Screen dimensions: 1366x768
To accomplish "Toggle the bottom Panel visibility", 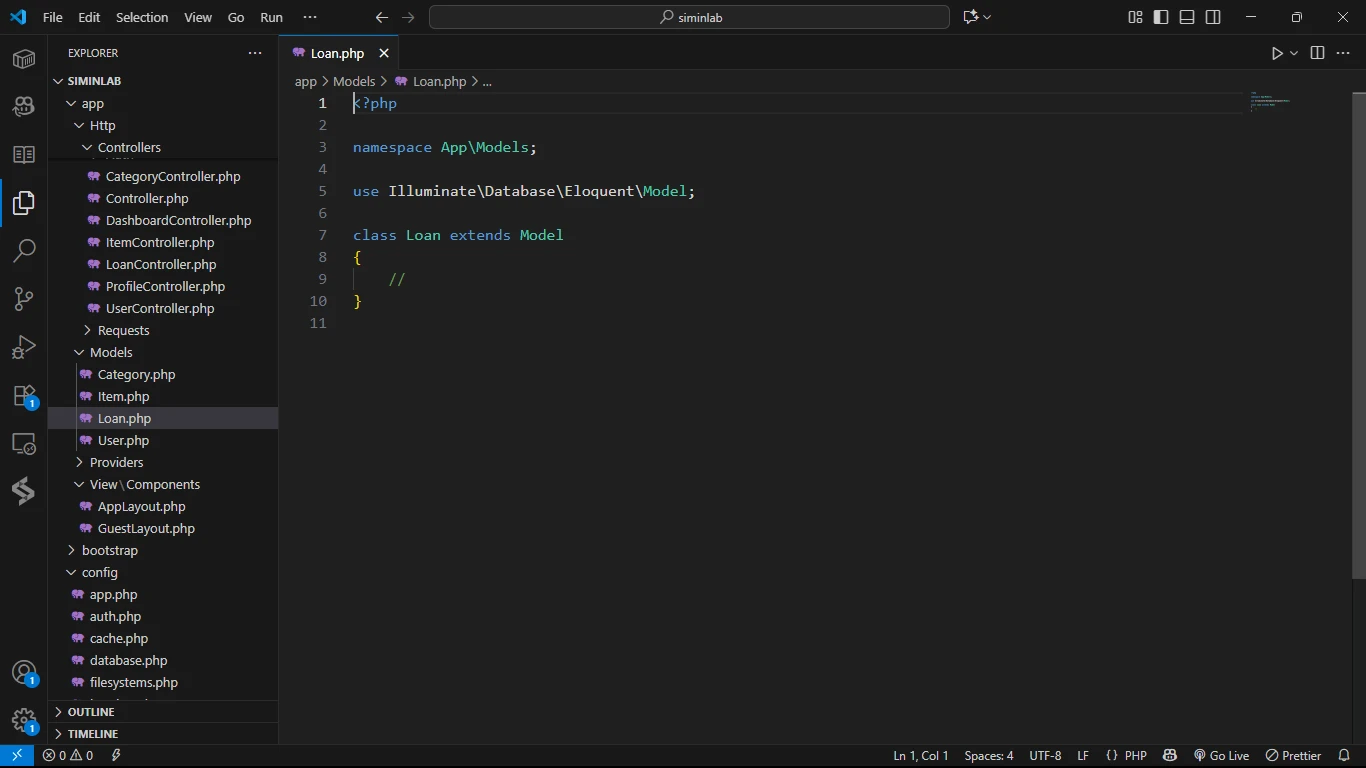I will (1187, 17).
